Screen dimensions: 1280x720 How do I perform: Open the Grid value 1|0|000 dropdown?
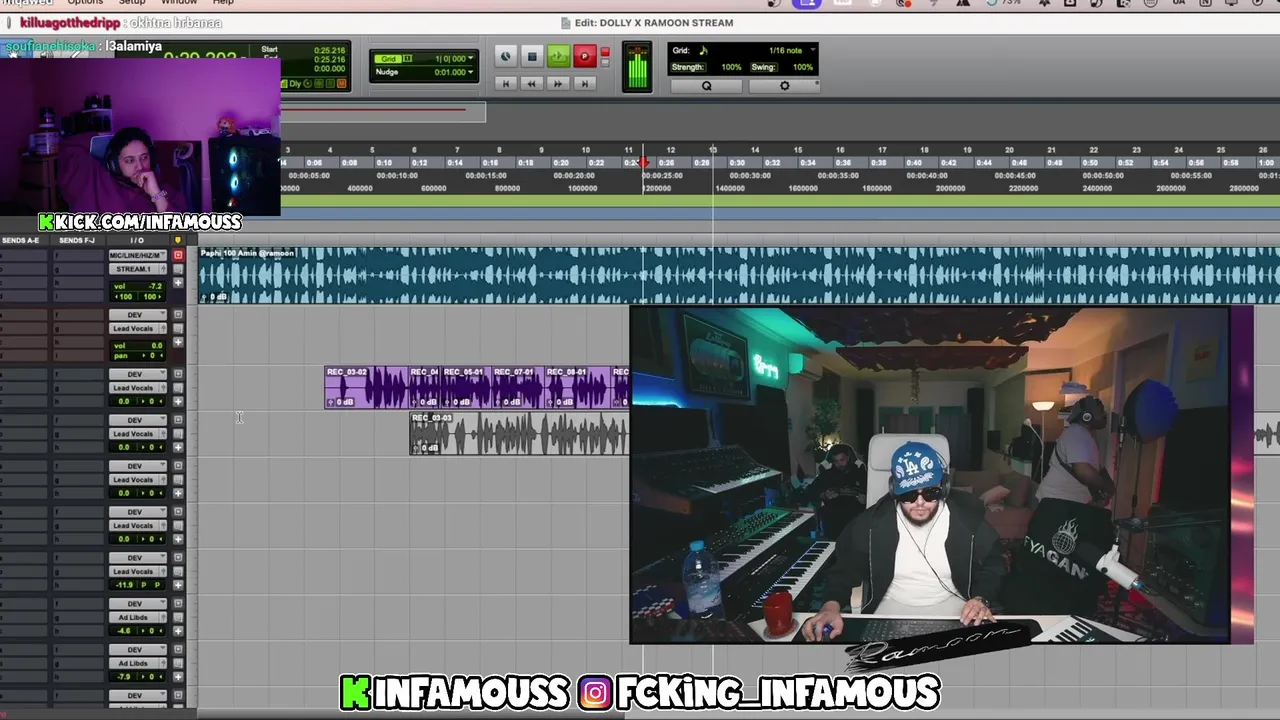coord(452,59)
